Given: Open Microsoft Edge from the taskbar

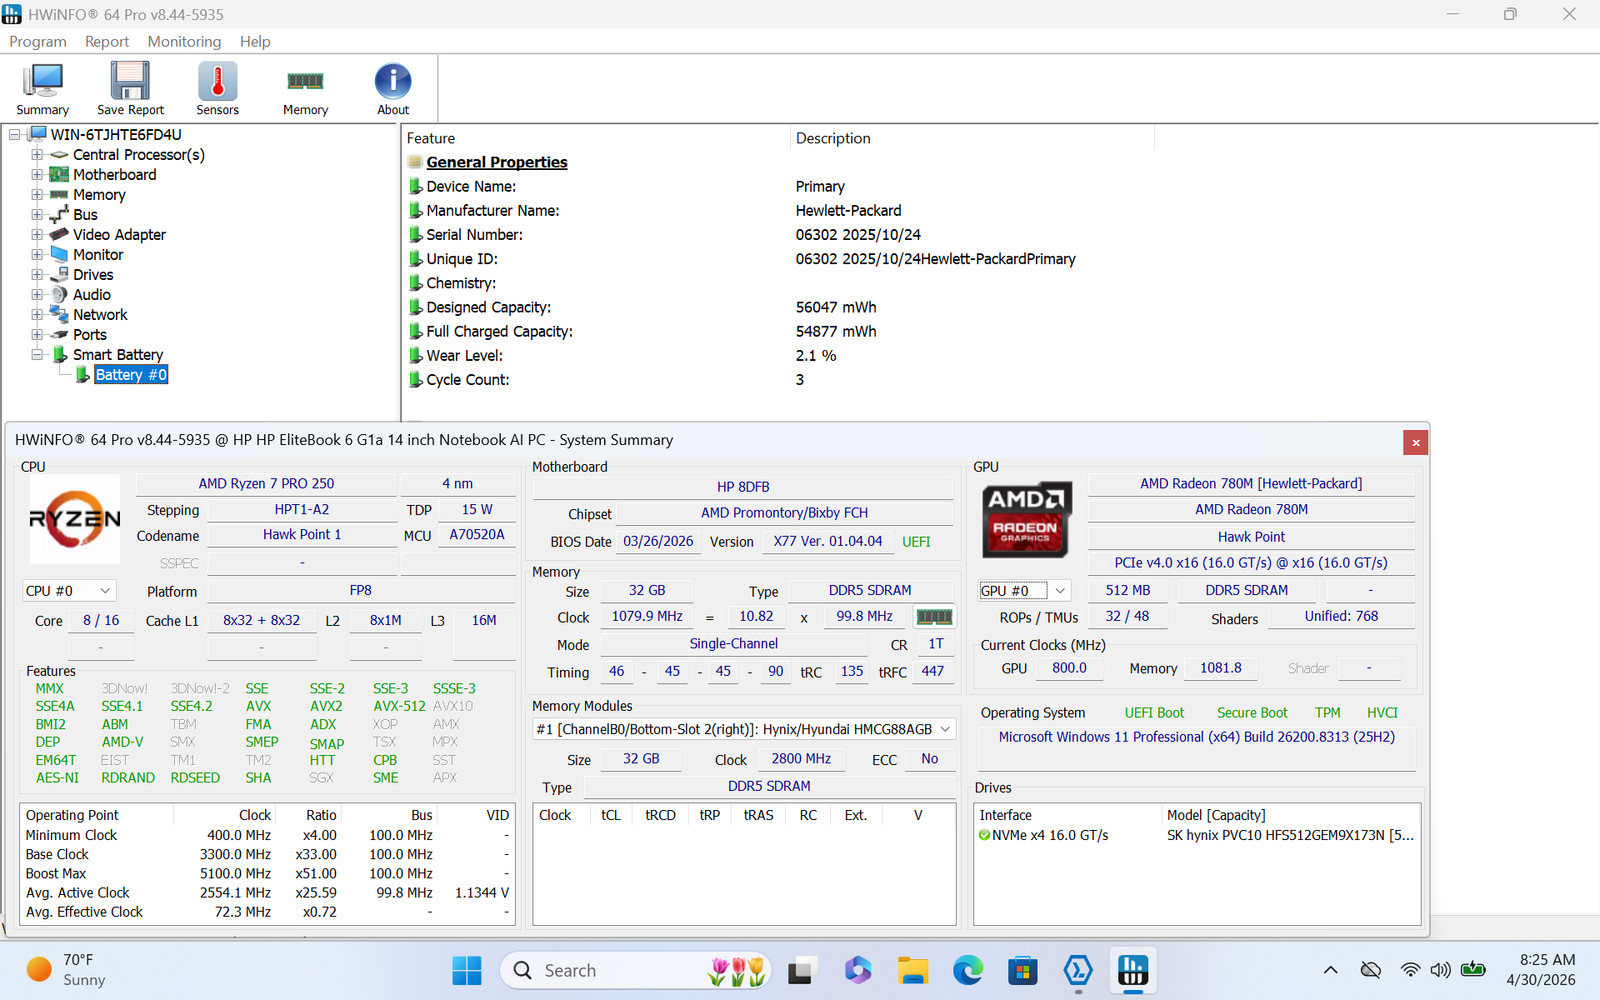Looking at the screenshot, I should point(967,970).
